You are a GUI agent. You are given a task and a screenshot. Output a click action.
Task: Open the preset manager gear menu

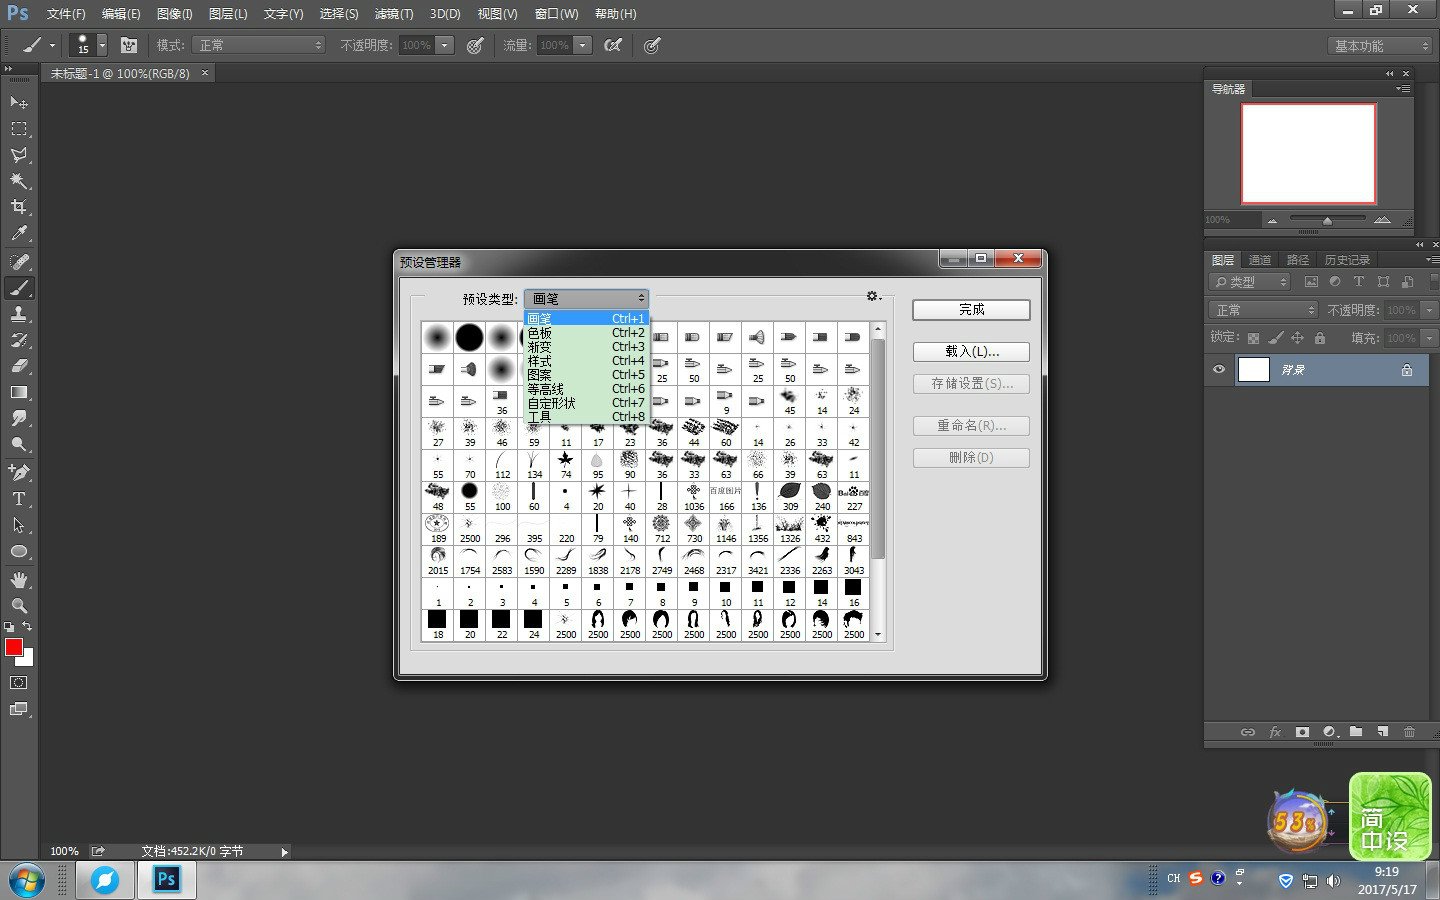click(873, 297)
